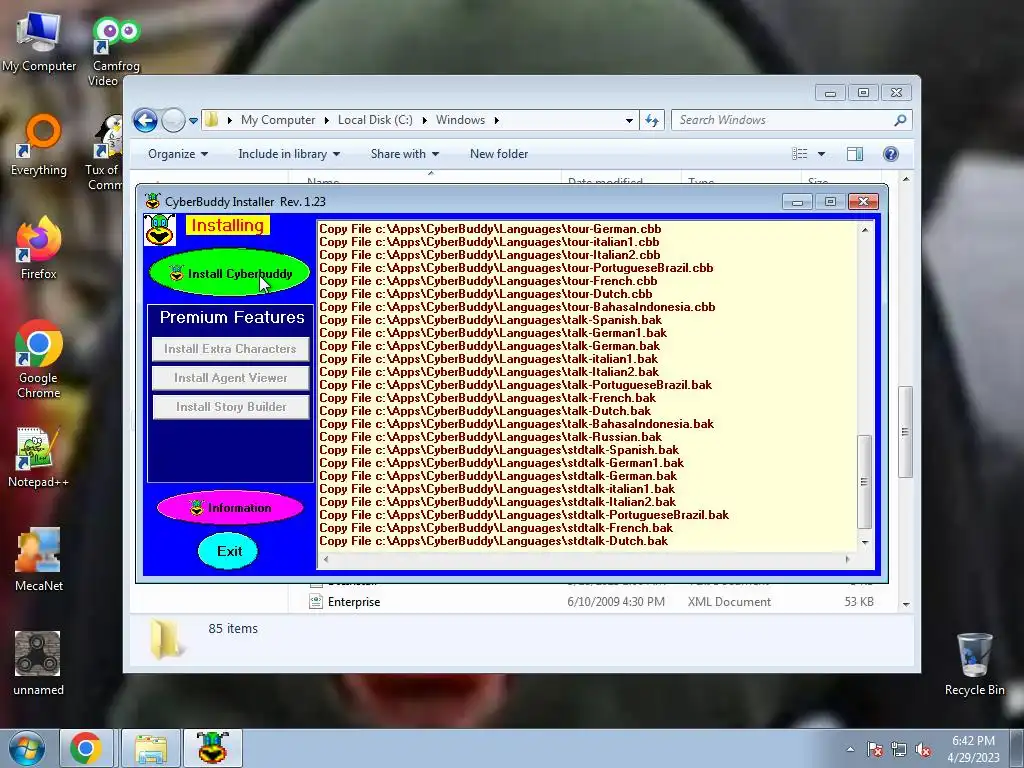This screenshot has width=1024, height=768.
Task: Launch Firefox from the desktop
Action: [x=39, y=249]
